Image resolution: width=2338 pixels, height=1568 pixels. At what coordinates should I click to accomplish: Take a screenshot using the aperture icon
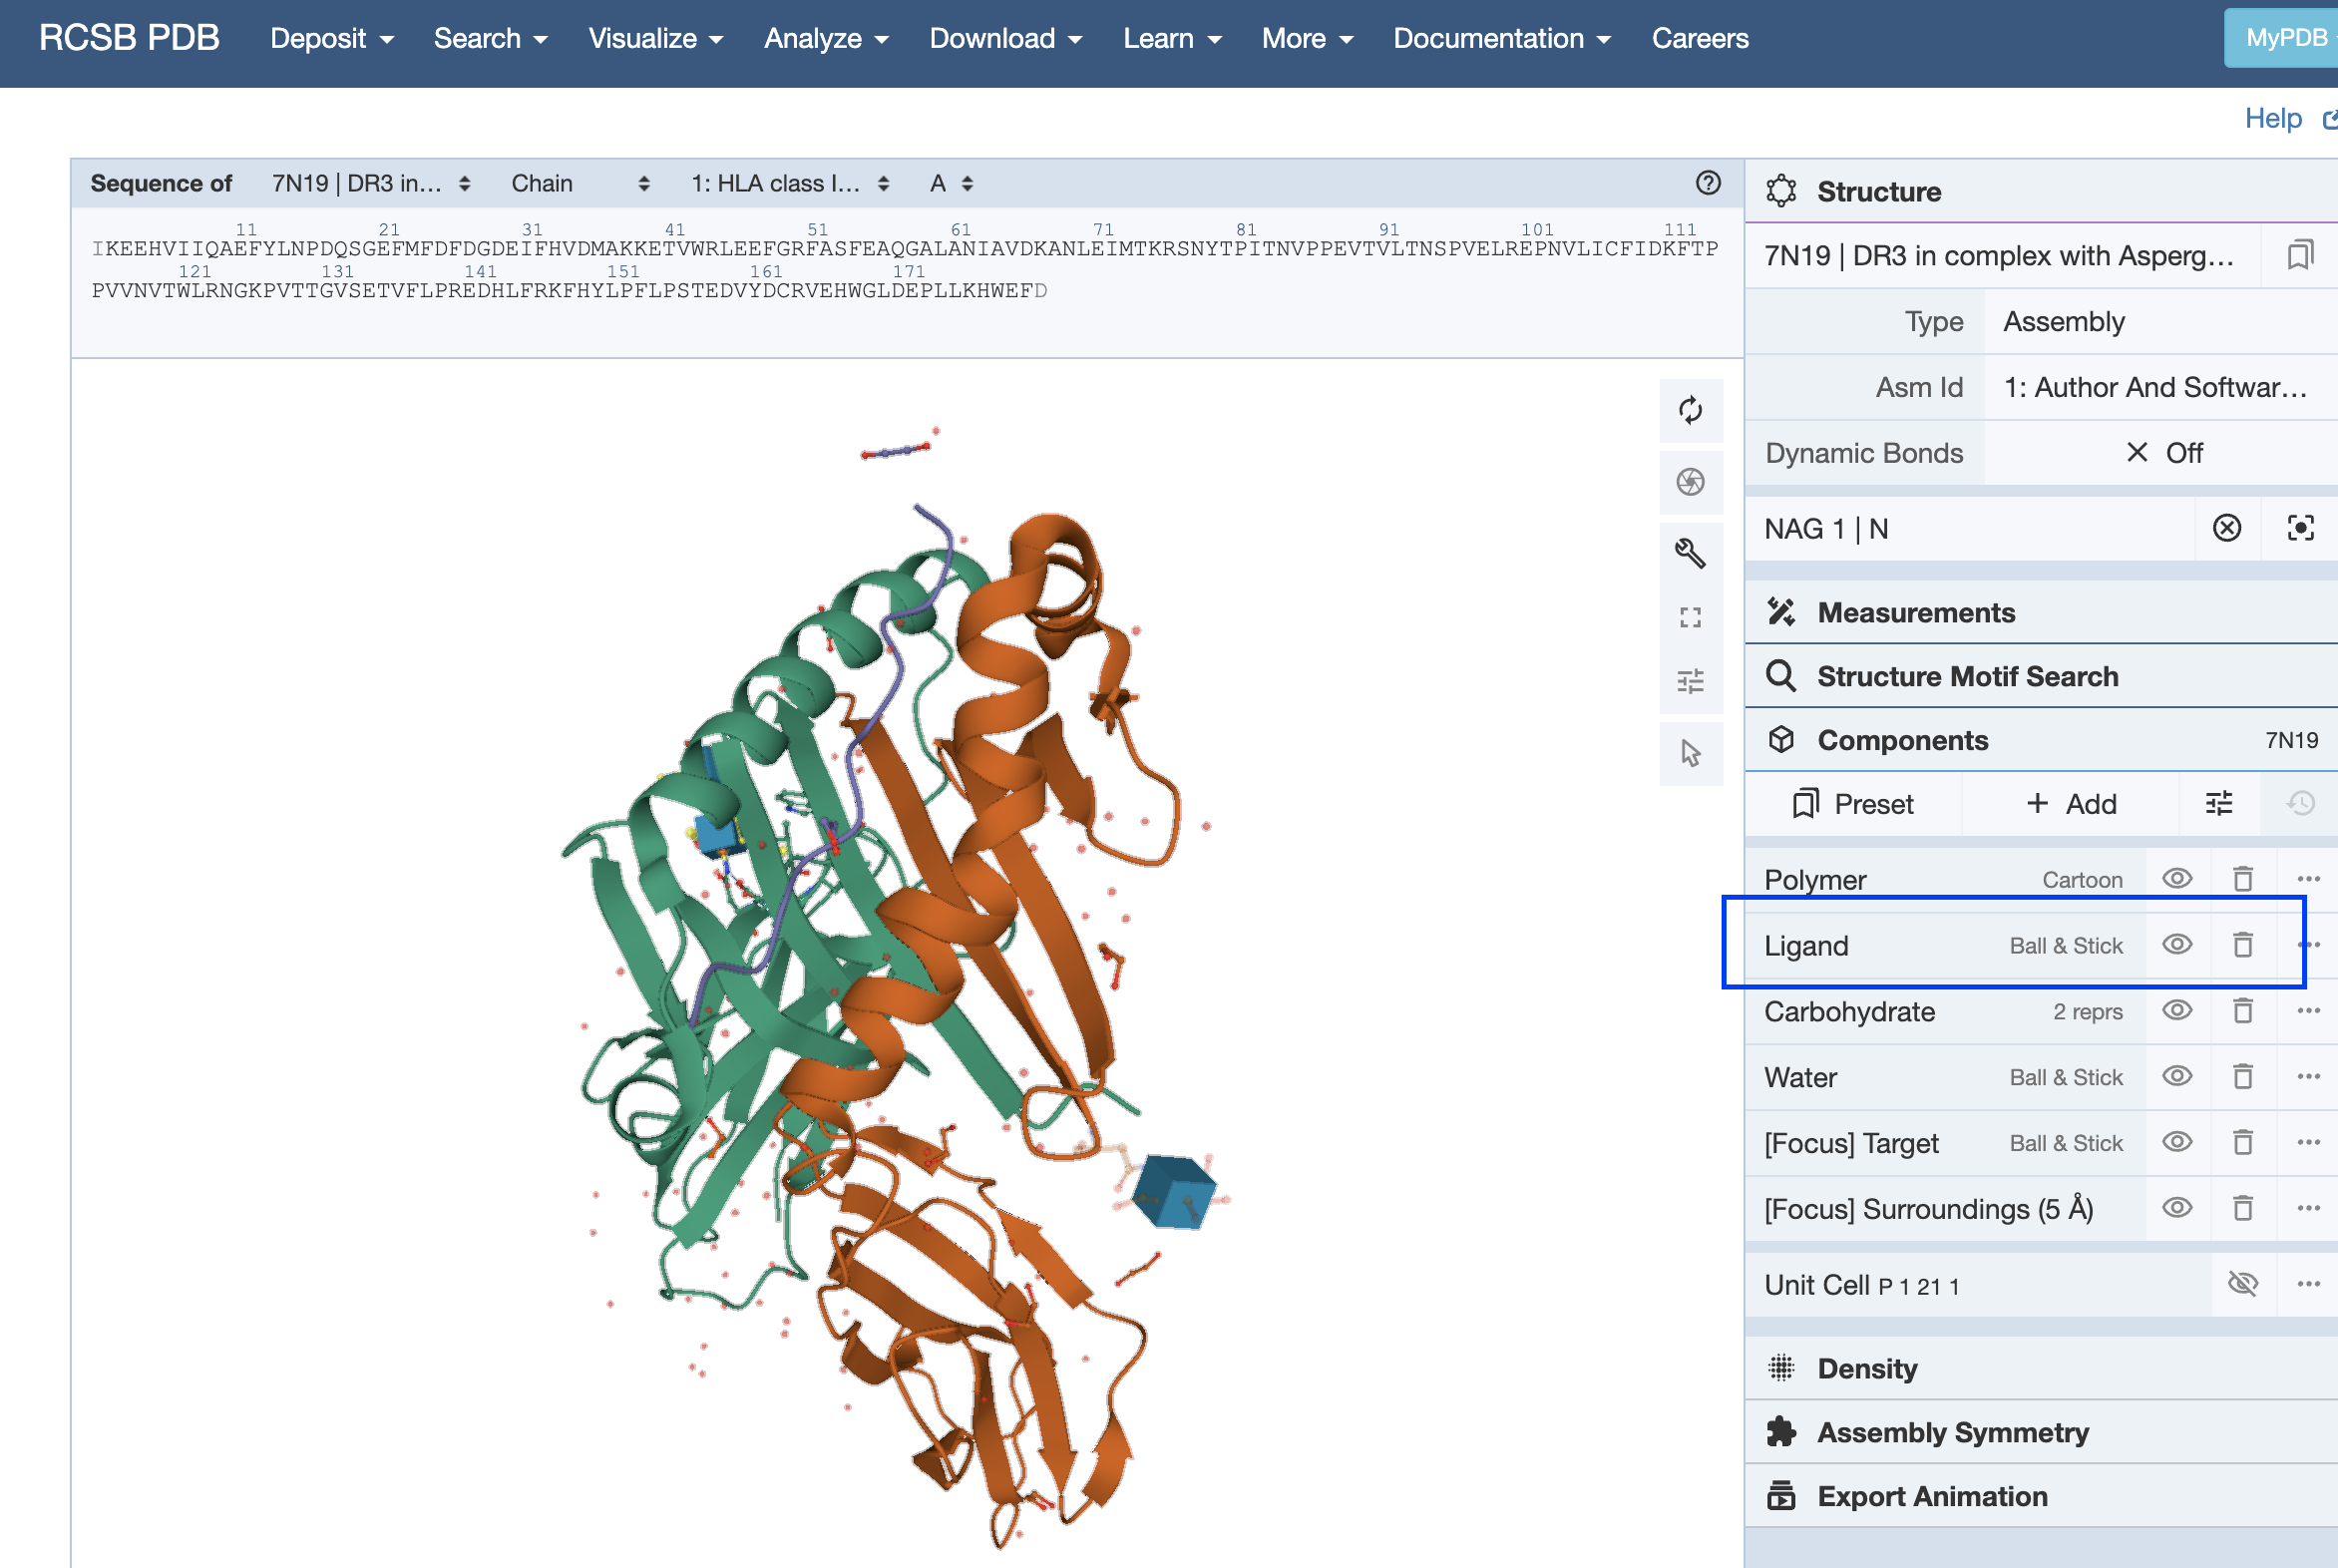[x=1690, y=483]
